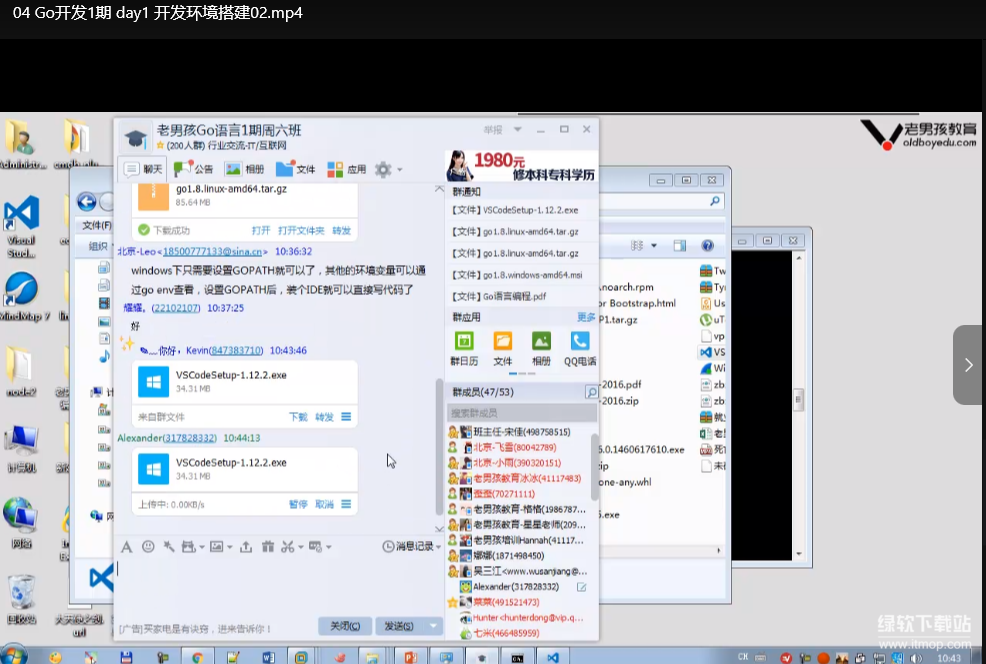Click the magic emoticon wand icon
This screenshot has width=986, height=664.
[x=169, y=547]
